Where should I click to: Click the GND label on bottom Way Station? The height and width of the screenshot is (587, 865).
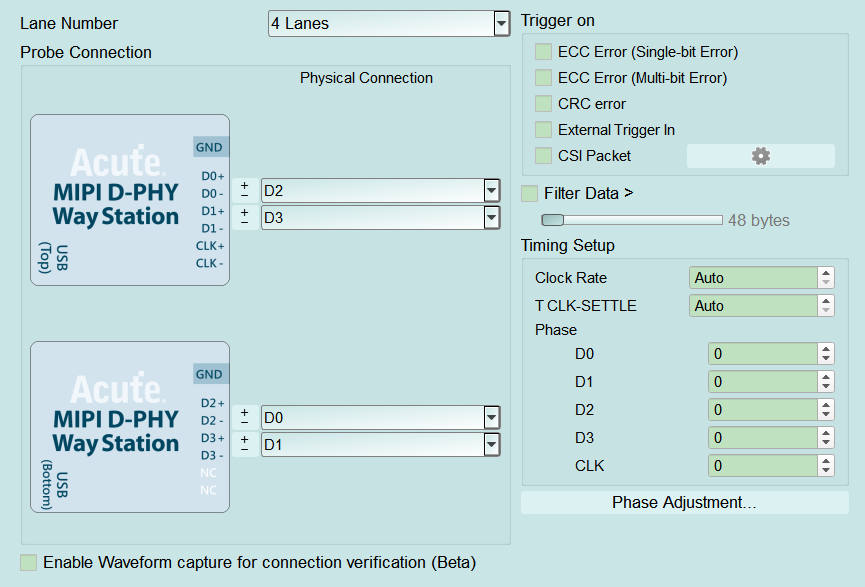pyautogui.click(x=209, y=374)
